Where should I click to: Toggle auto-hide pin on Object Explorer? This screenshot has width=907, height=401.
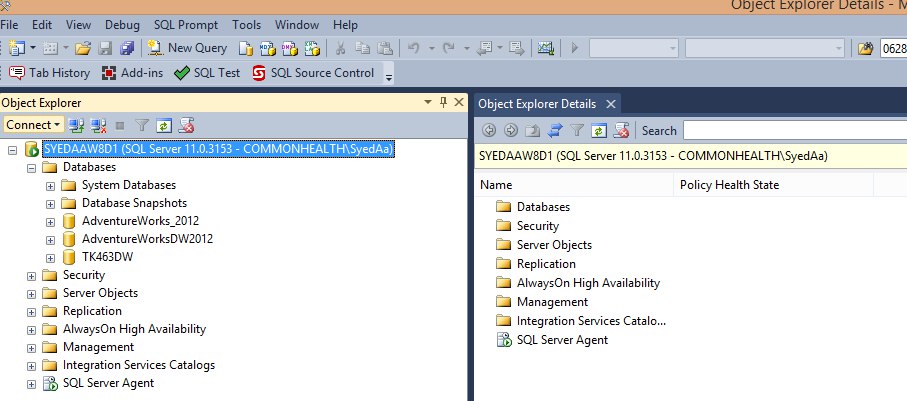click(444, 102)
